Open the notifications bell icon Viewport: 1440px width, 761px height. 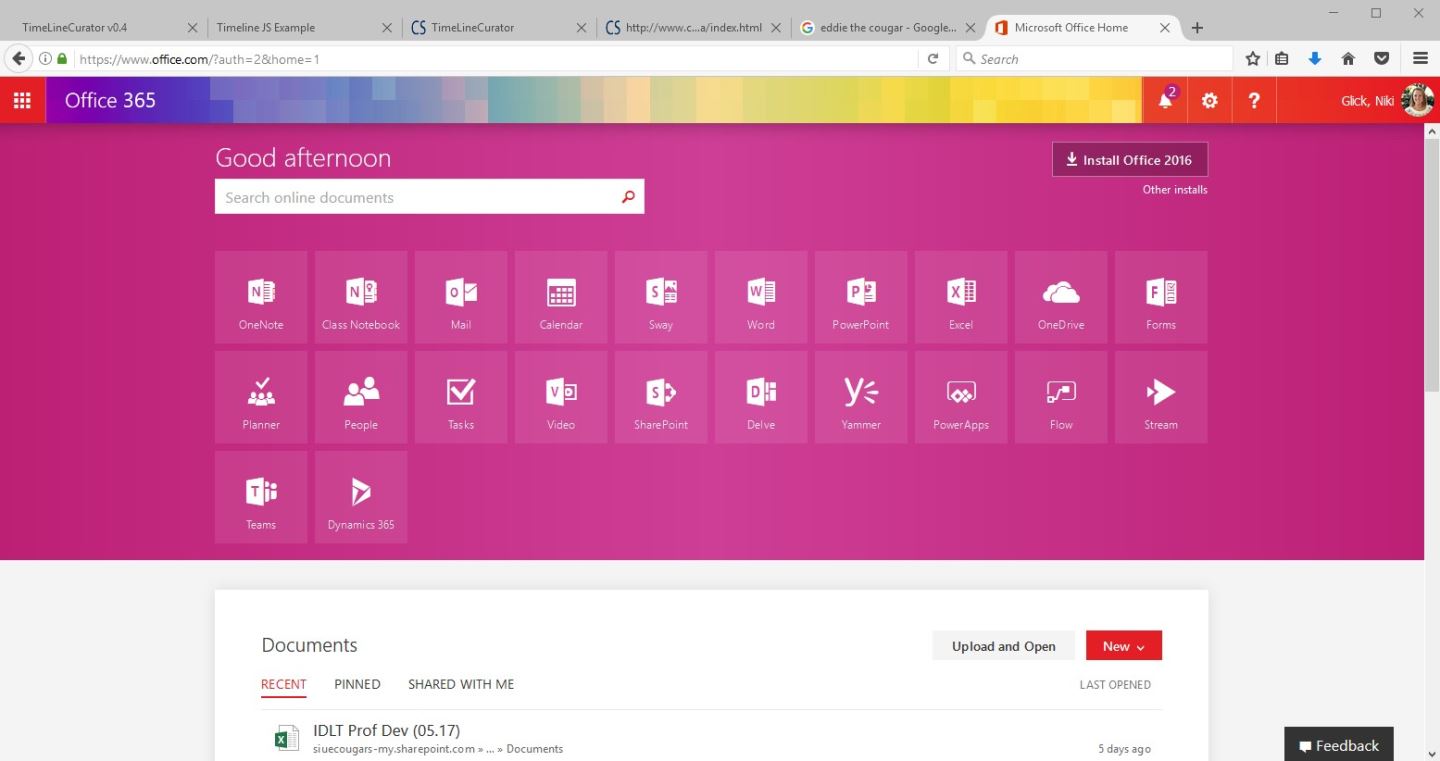1165,100
